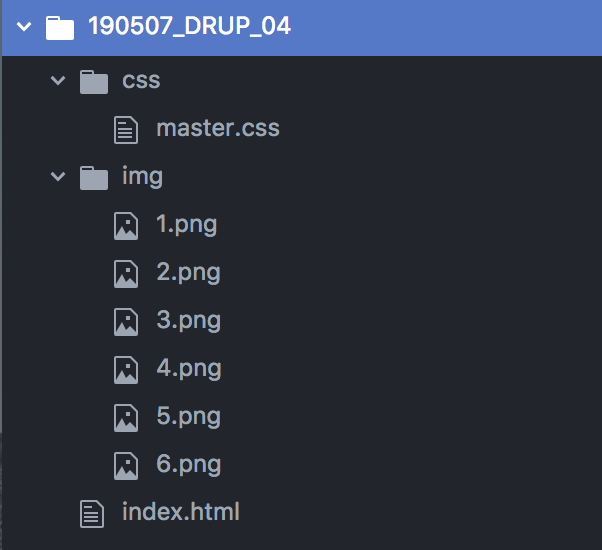Click the master.css file icon
Image resolution: width=602 pixels, height=550 pixels.
click(126, 130)
